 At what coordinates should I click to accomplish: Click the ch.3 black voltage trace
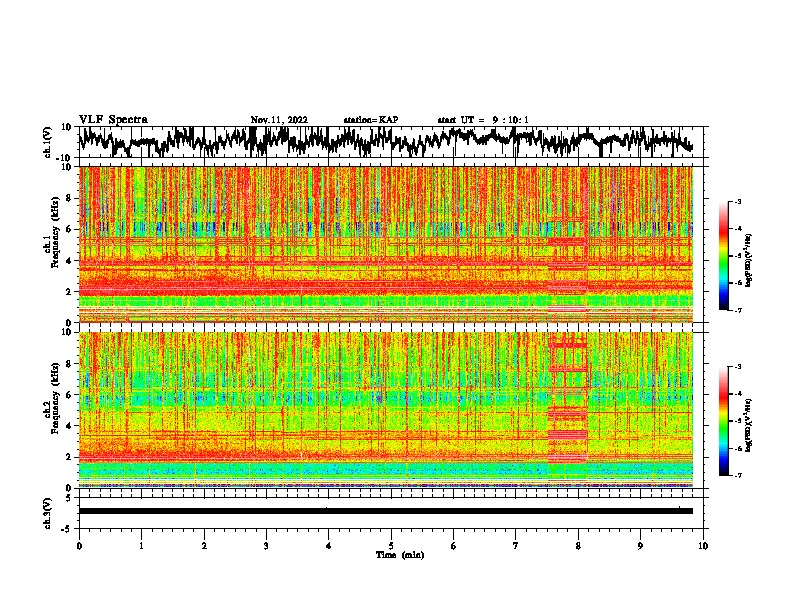click(386, 511)
